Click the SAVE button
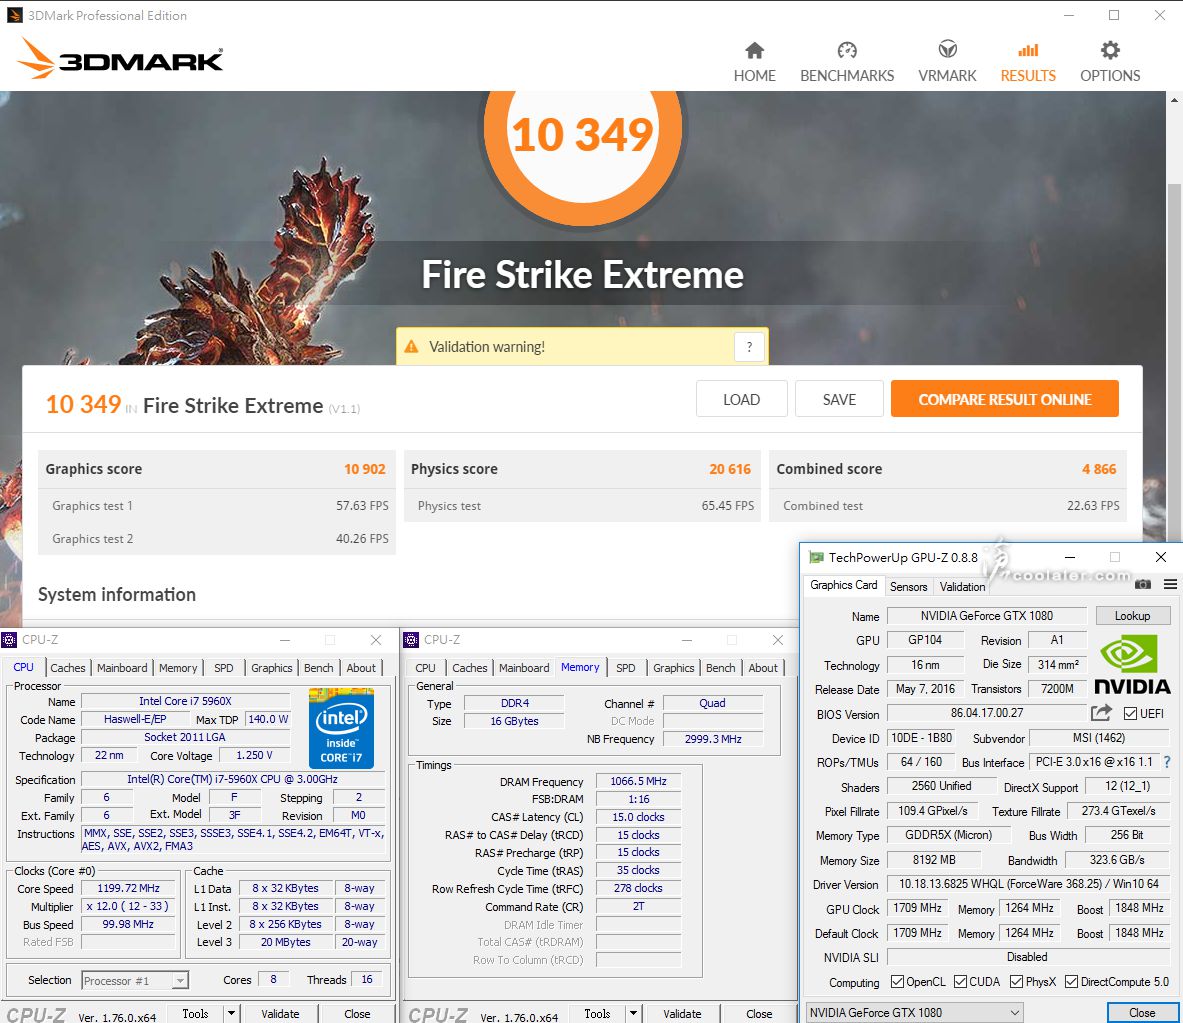This screenshot has height=1023, width=1183. [x=839, y=399]
